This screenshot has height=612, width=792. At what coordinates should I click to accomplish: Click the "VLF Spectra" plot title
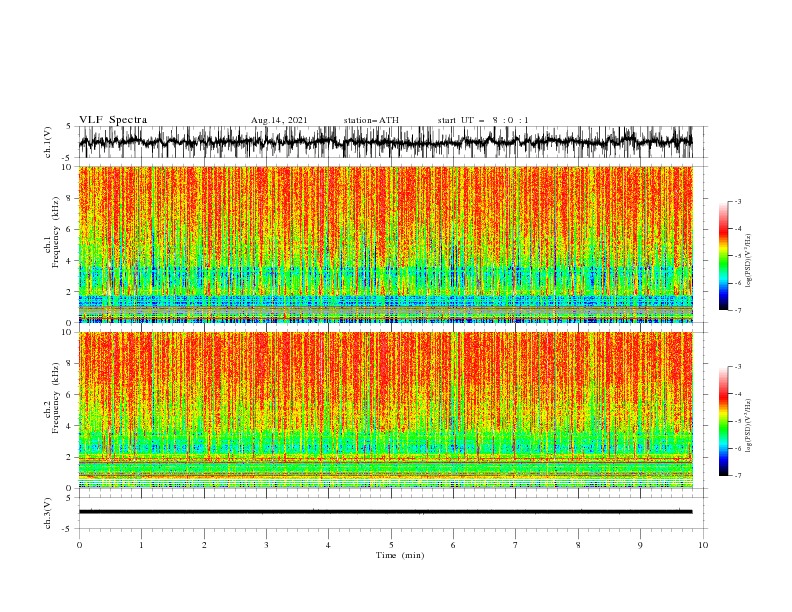click(113, 120)
